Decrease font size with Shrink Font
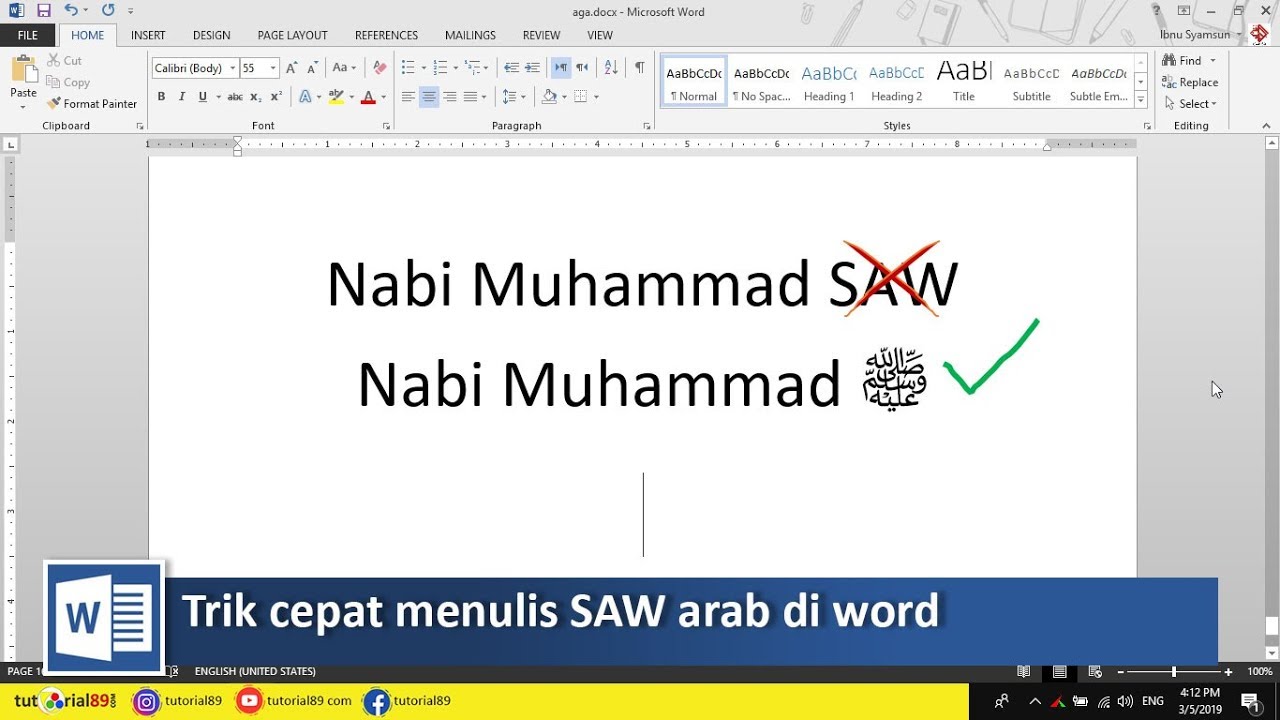Viewport: 1280px width, 720px height. pos(313,68)
